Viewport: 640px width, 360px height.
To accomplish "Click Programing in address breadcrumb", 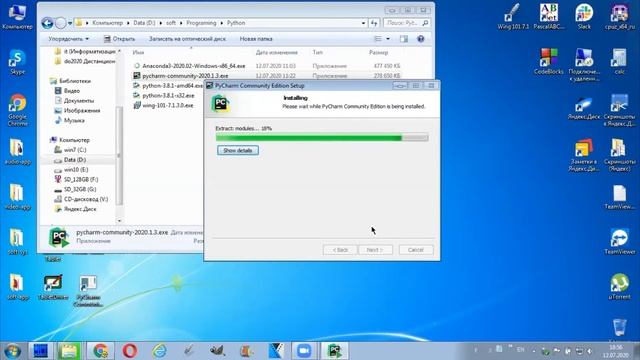I will point(201,23).
